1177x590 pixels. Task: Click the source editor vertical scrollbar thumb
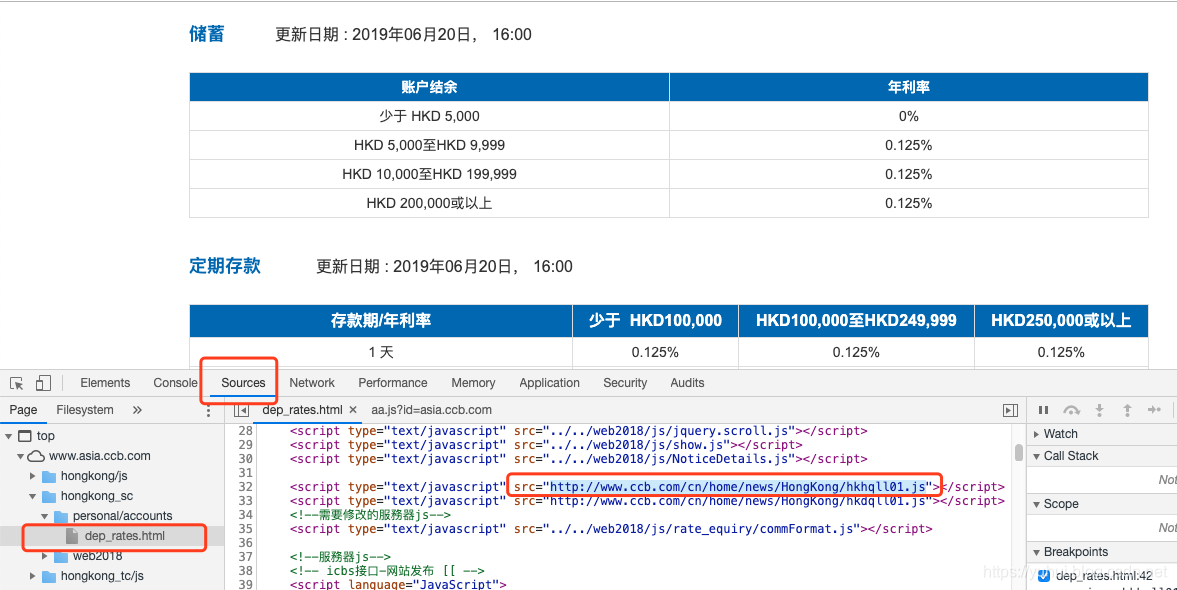tap(1019, 453)
